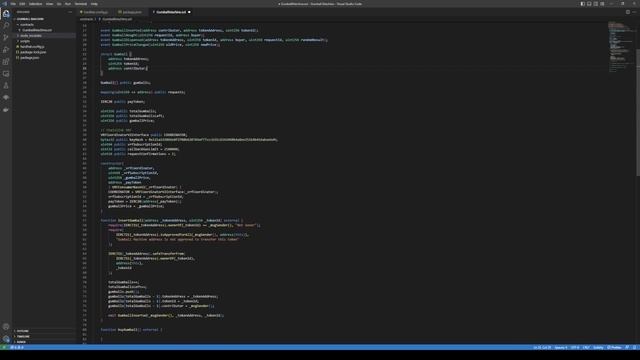Click the editor vertical scrollbar
The height and width of the screenshot is (360, 640).
[x=638, y=114]
